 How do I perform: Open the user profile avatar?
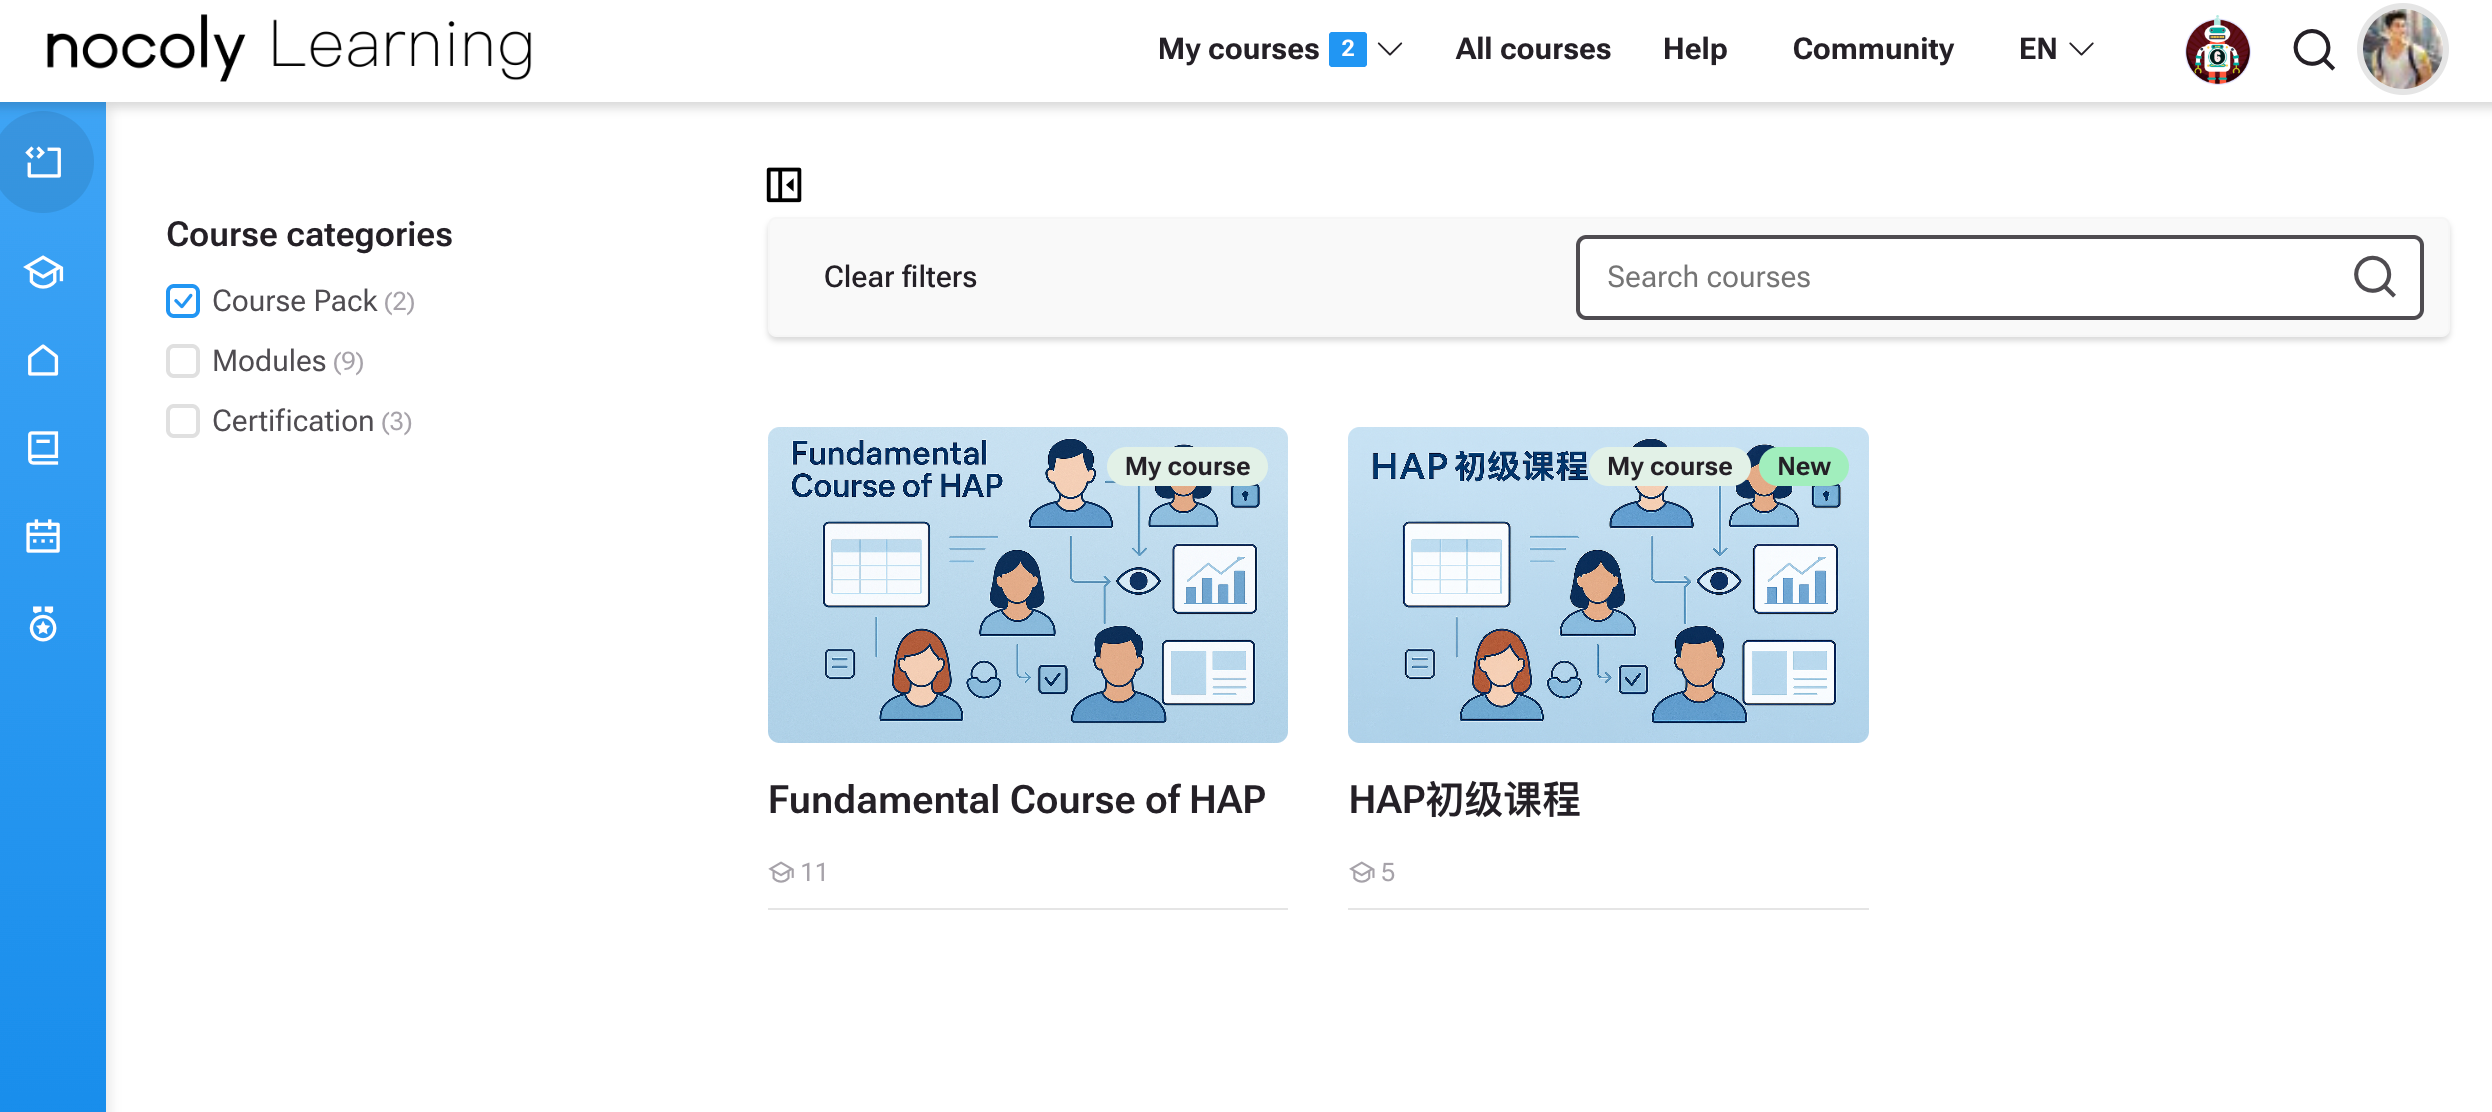tap(2402, 49)
